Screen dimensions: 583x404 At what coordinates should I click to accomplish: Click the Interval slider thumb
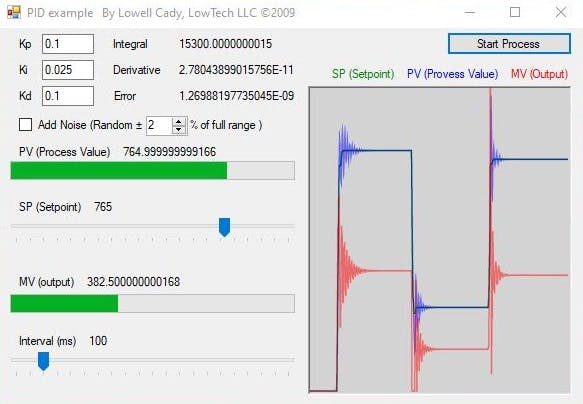[44, 361]
